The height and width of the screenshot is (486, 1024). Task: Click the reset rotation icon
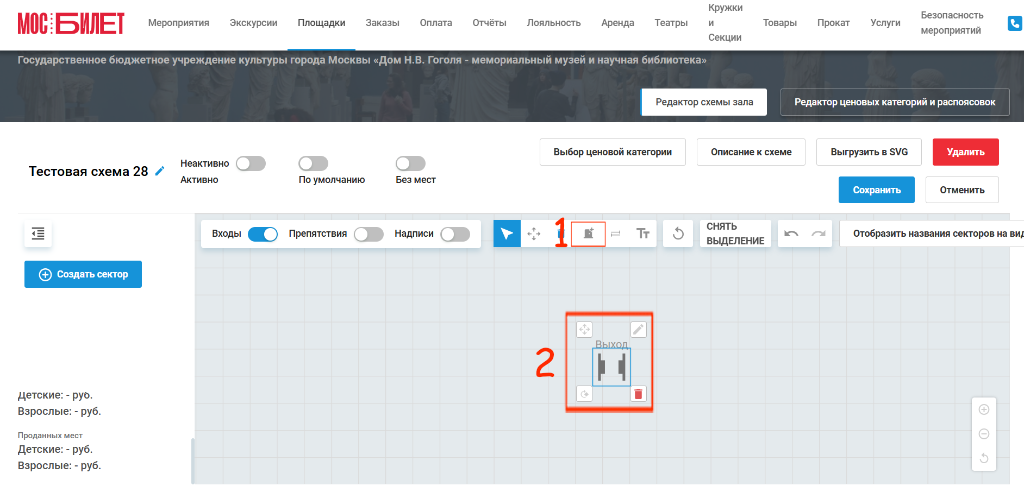(x=678, y=233)
